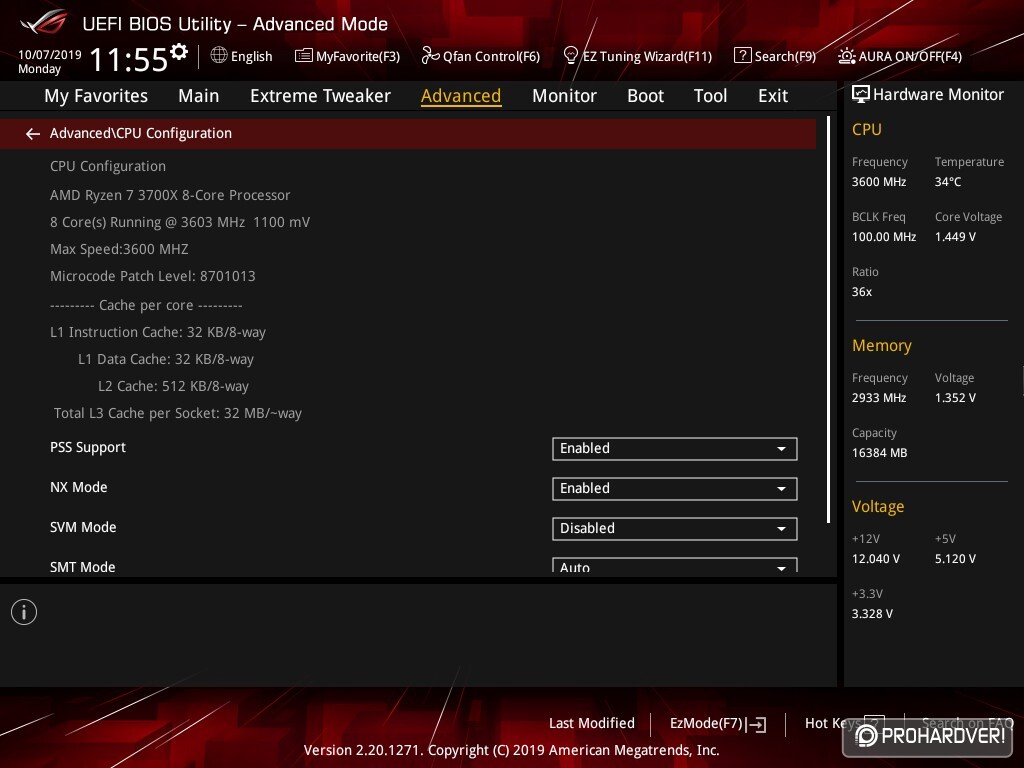Click the NX Mode label
The height and width of the screenshot is (768, 1024).
coord(78,487)
